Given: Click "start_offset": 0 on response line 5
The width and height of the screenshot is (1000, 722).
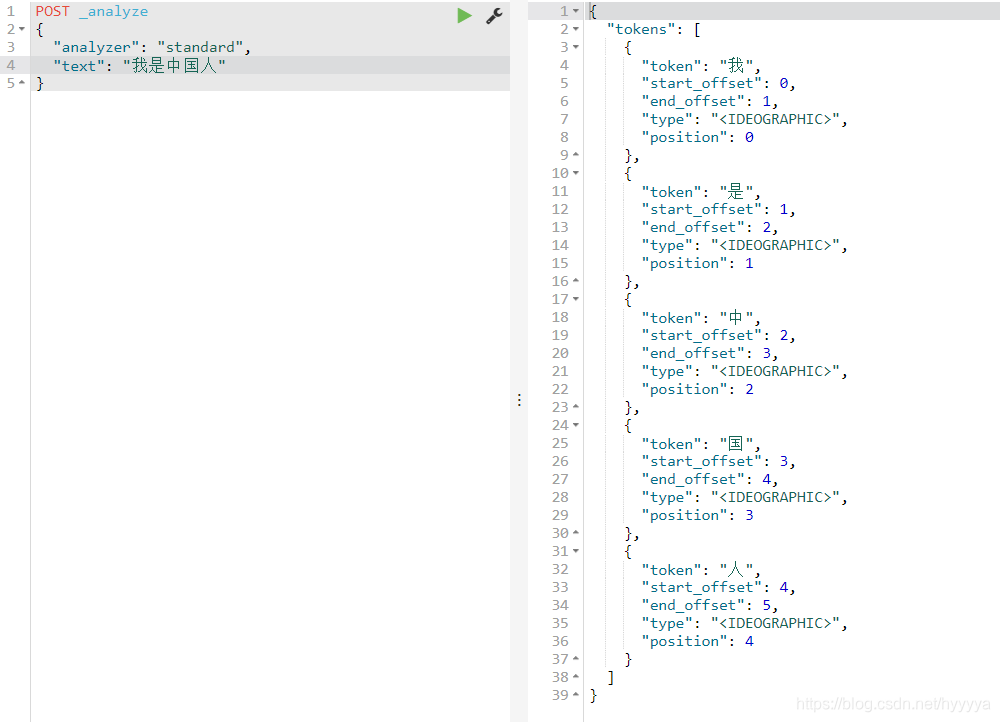Looking at the screenshot, I should 718,83.
